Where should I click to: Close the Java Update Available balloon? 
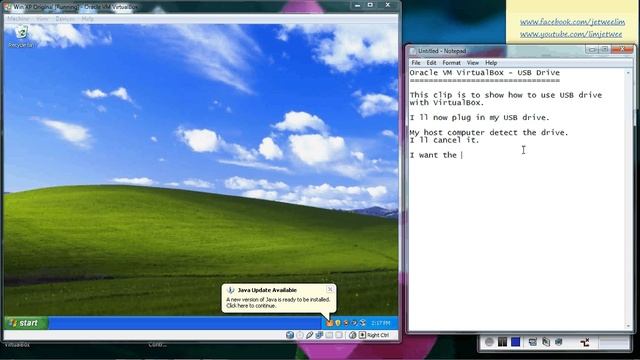click(330, 289)
